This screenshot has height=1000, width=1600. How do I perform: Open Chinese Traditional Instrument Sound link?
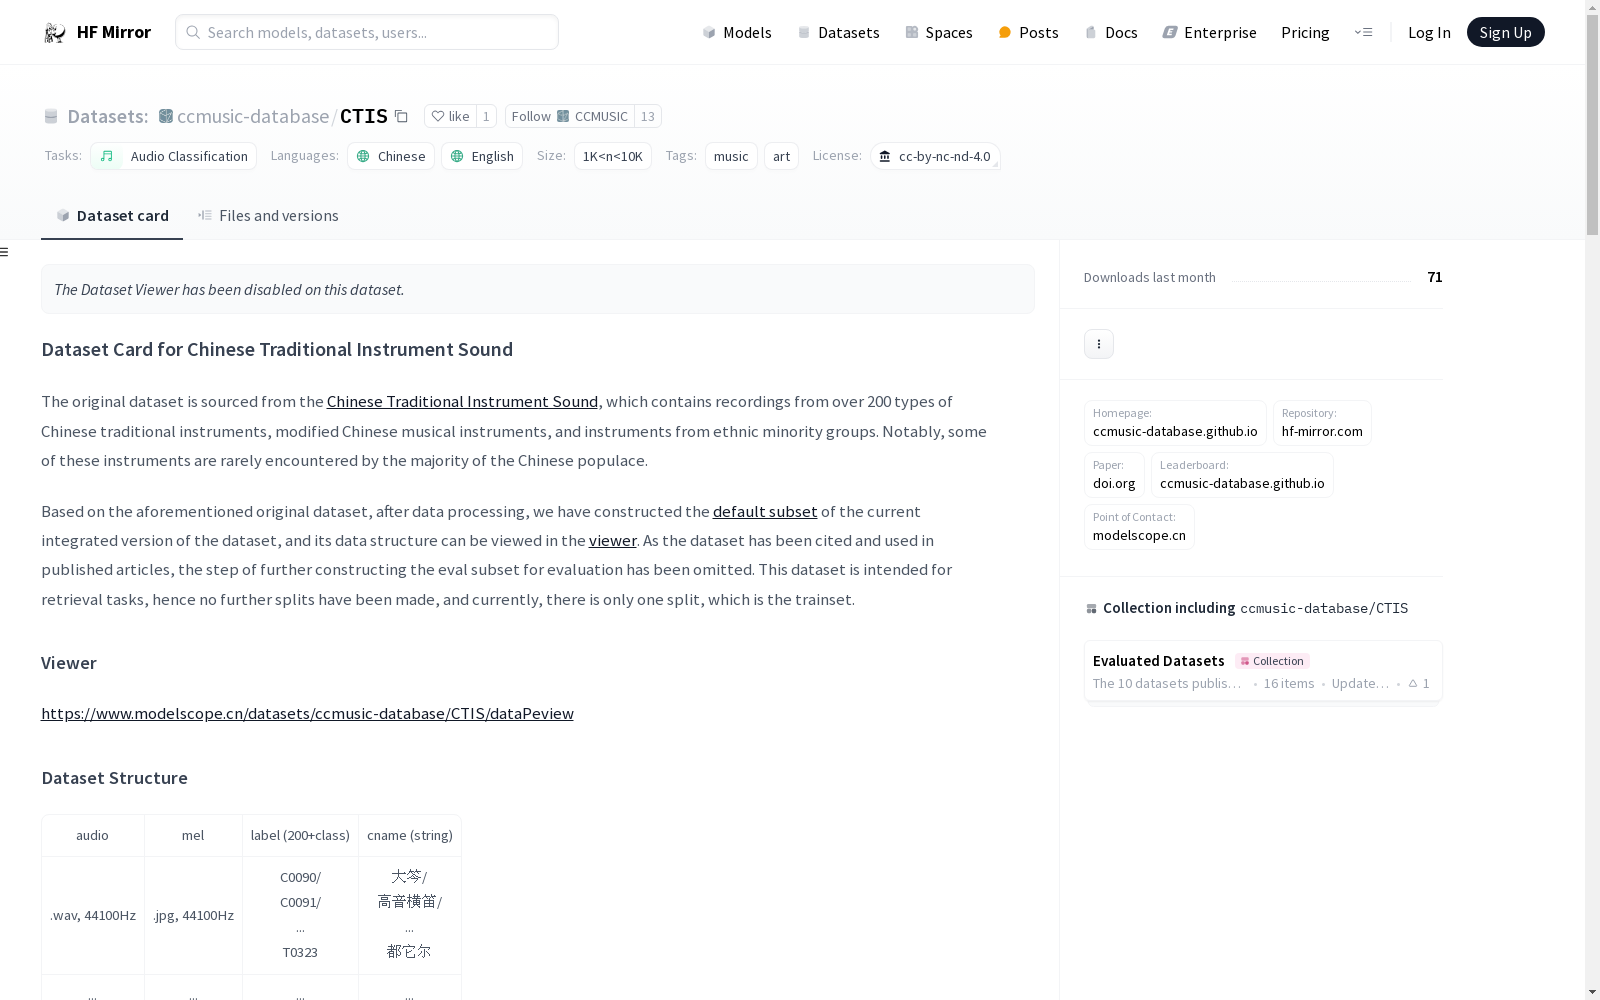462,401
